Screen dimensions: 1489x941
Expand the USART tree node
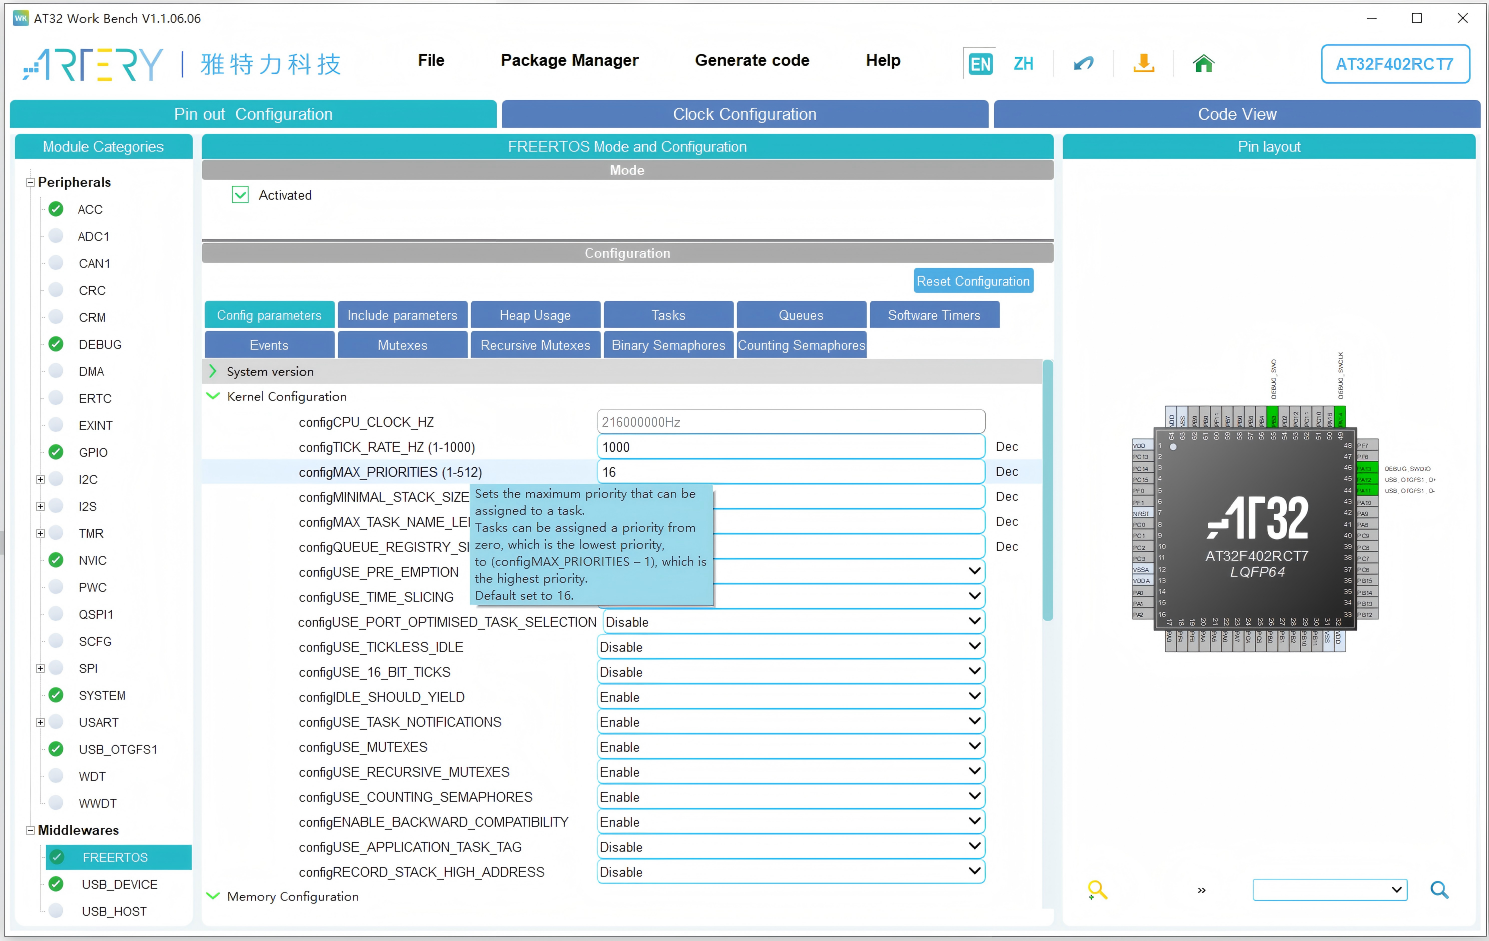coord(40,722)
